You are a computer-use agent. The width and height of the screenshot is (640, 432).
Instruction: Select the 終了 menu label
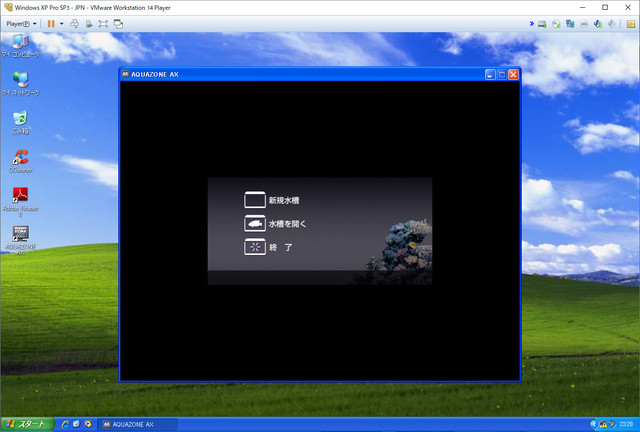point(281,247)
